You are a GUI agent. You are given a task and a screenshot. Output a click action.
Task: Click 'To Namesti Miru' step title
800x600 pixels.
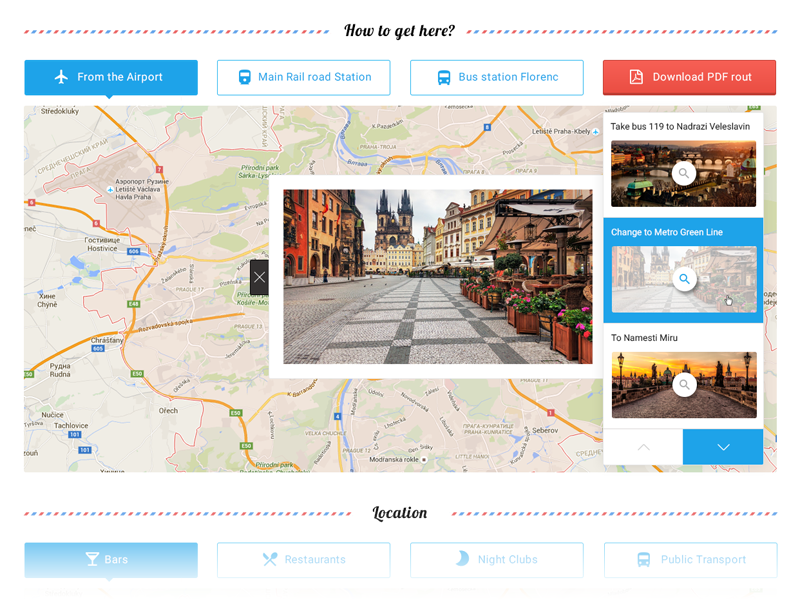point(644,338)
